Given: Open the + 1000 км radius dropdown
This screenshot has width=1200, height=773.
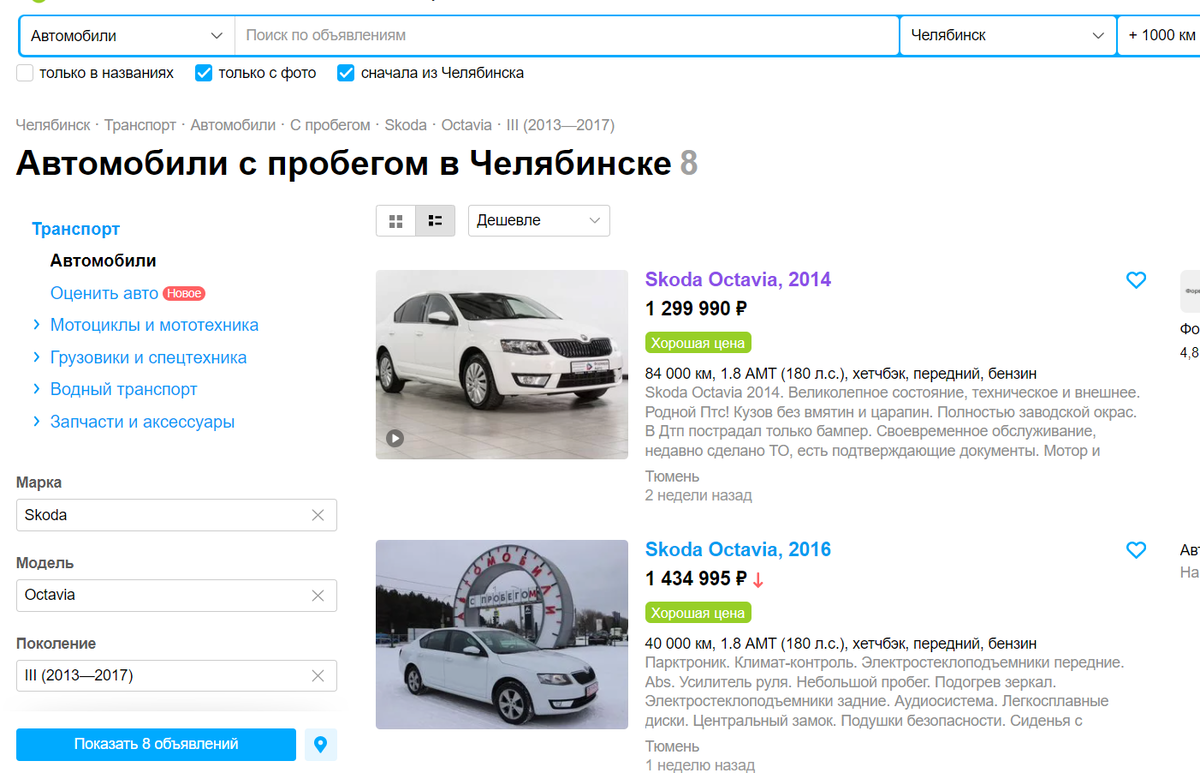Looking at the screenshot, I should 1159,35.
